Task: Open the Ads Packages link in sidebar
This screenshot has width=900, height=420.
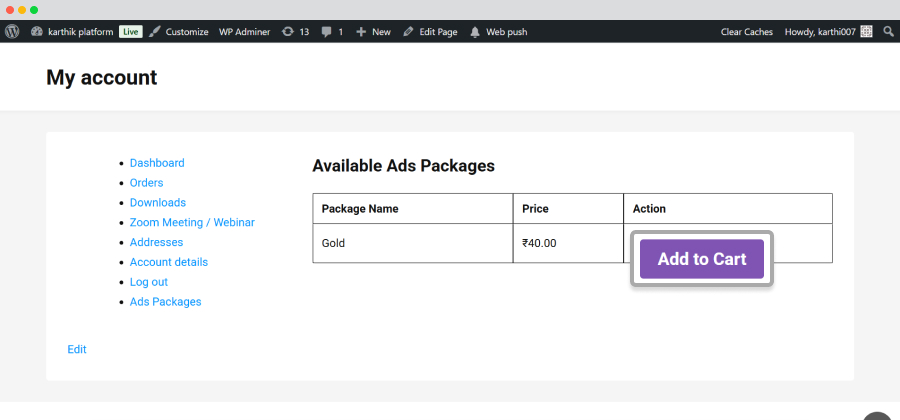Action: (x=165, y=301)
